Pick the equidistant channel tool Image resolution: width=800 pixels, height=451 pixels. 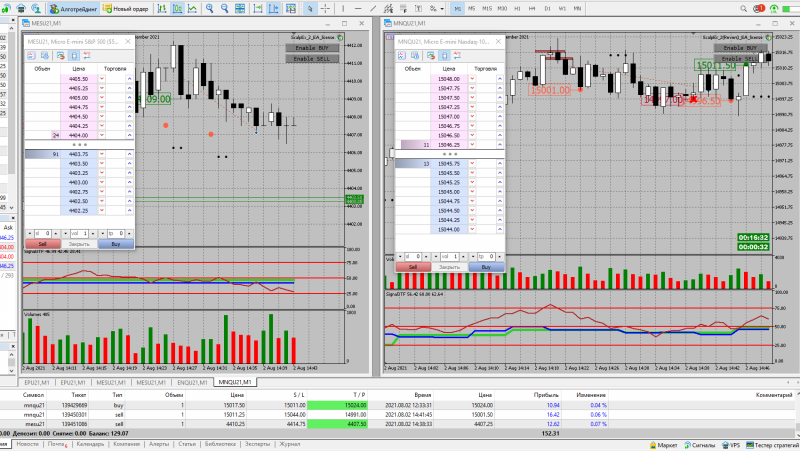(388, 9)
